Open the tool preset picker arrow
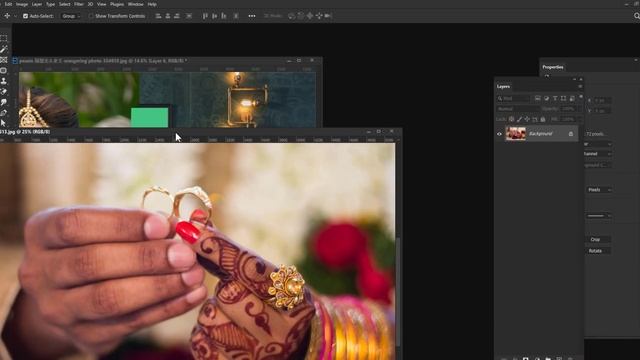Image resolution: width=640 pixels, height=360 pixels. [16, 16]
